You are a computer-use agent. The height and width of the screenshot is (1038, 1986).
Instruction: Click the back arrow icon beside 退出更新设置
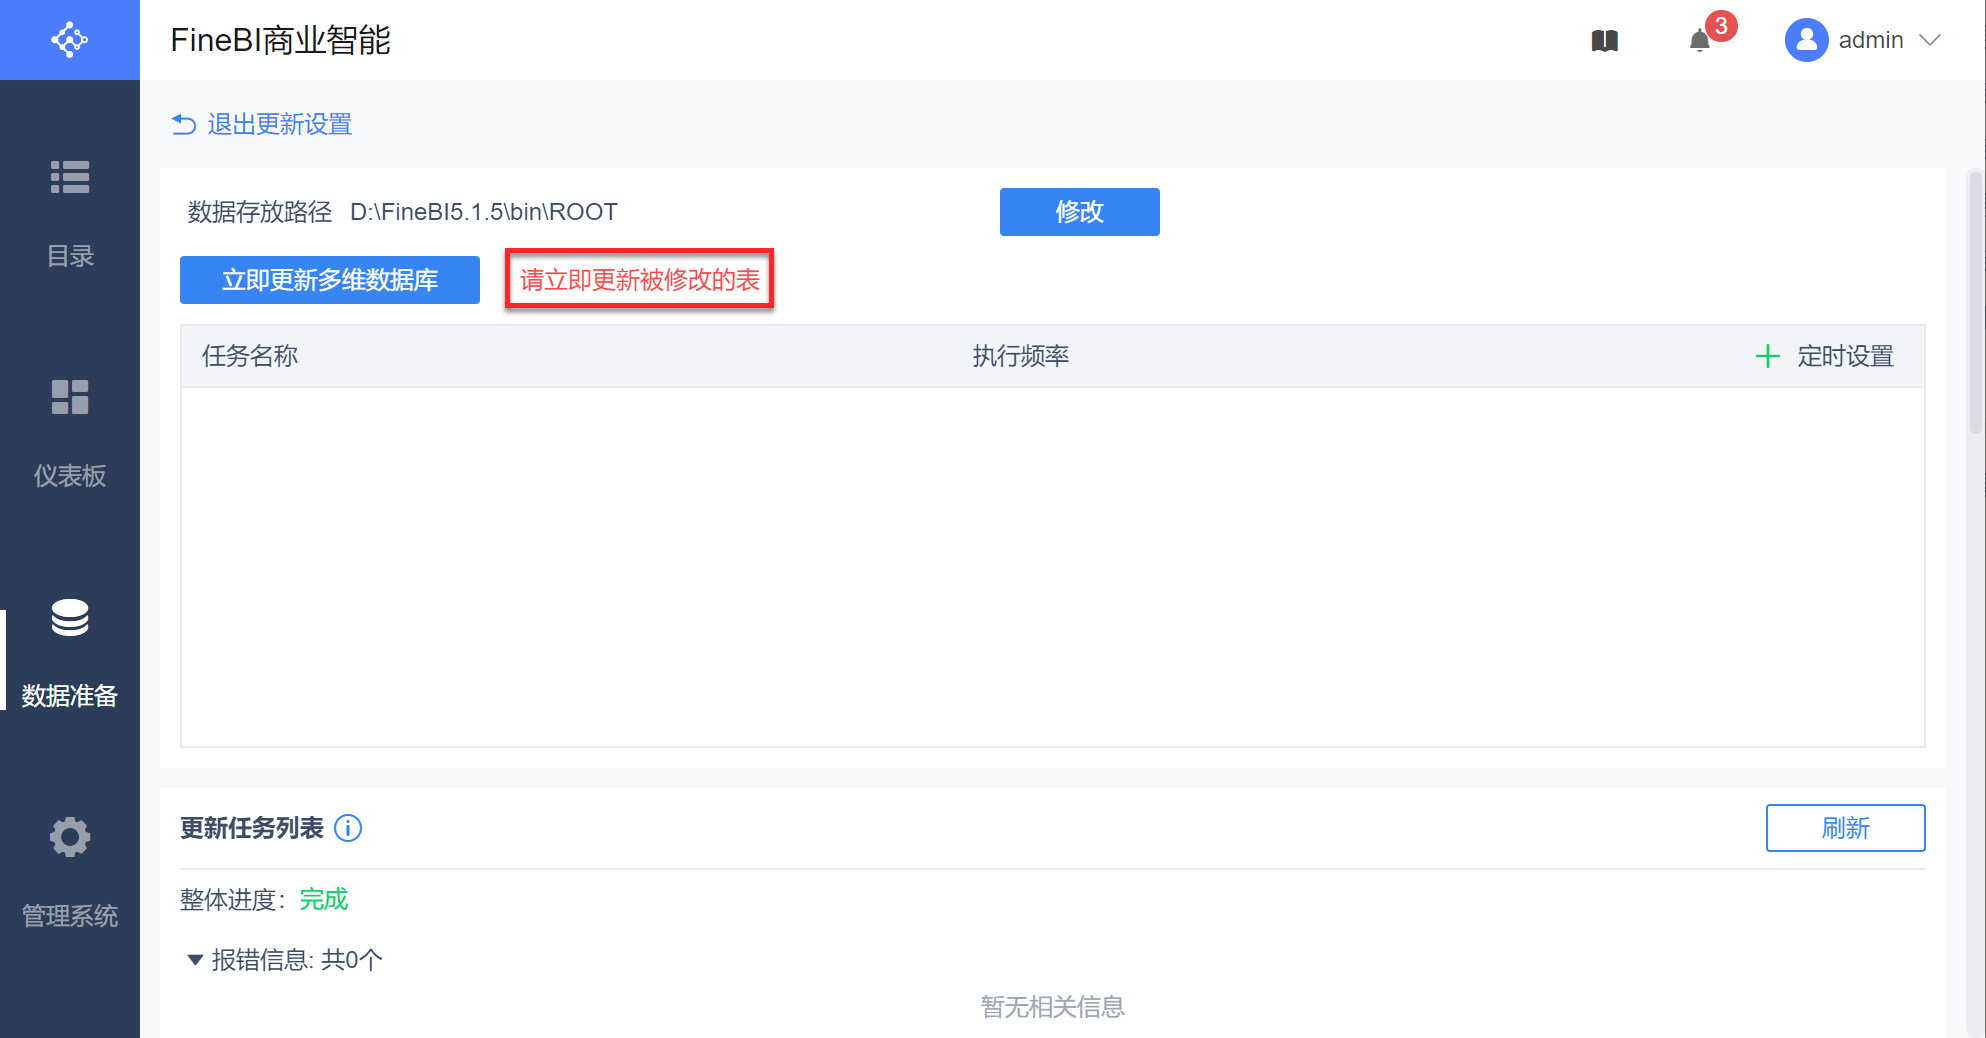(184, 124)
